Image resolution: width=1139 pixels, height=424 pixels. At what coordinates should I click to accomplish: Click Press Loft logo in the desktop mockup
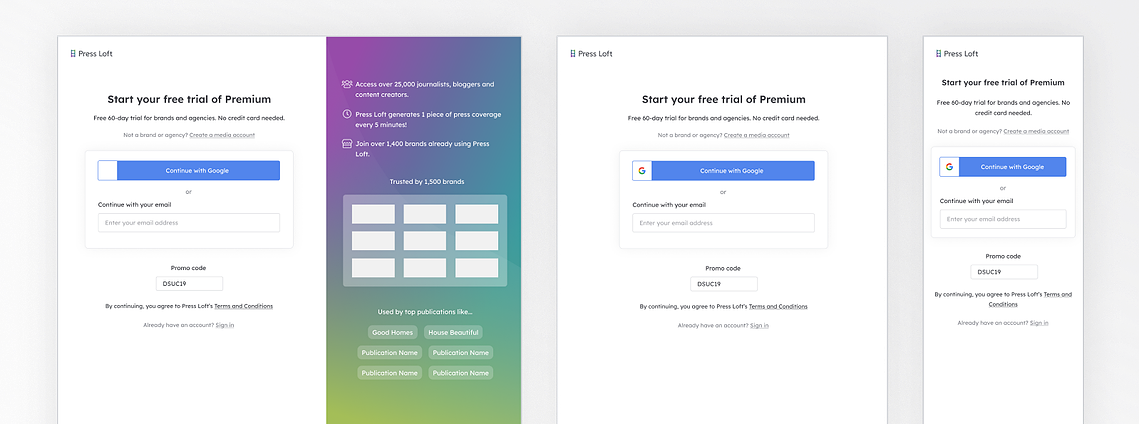(x=92, y=54)
